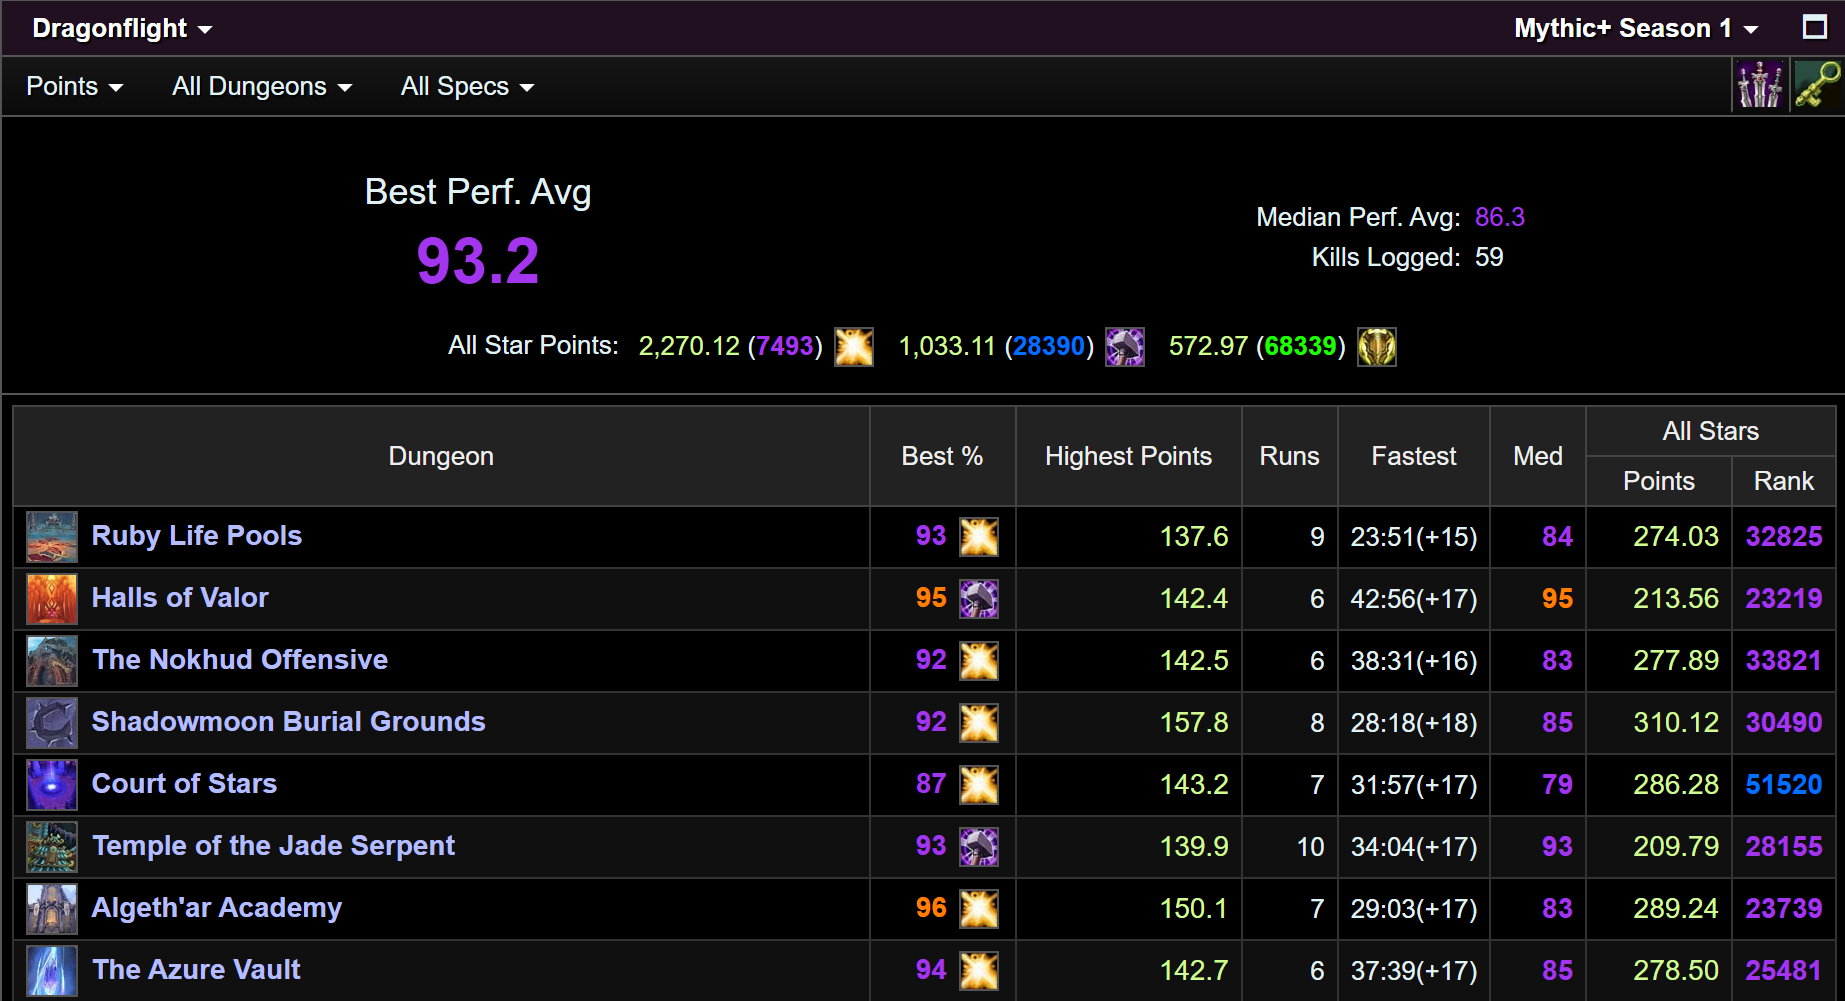This screenshot has width=1845, height=1001.
Task: Open The Nokhud Offensive dungeon link
Action: (240, 660)
